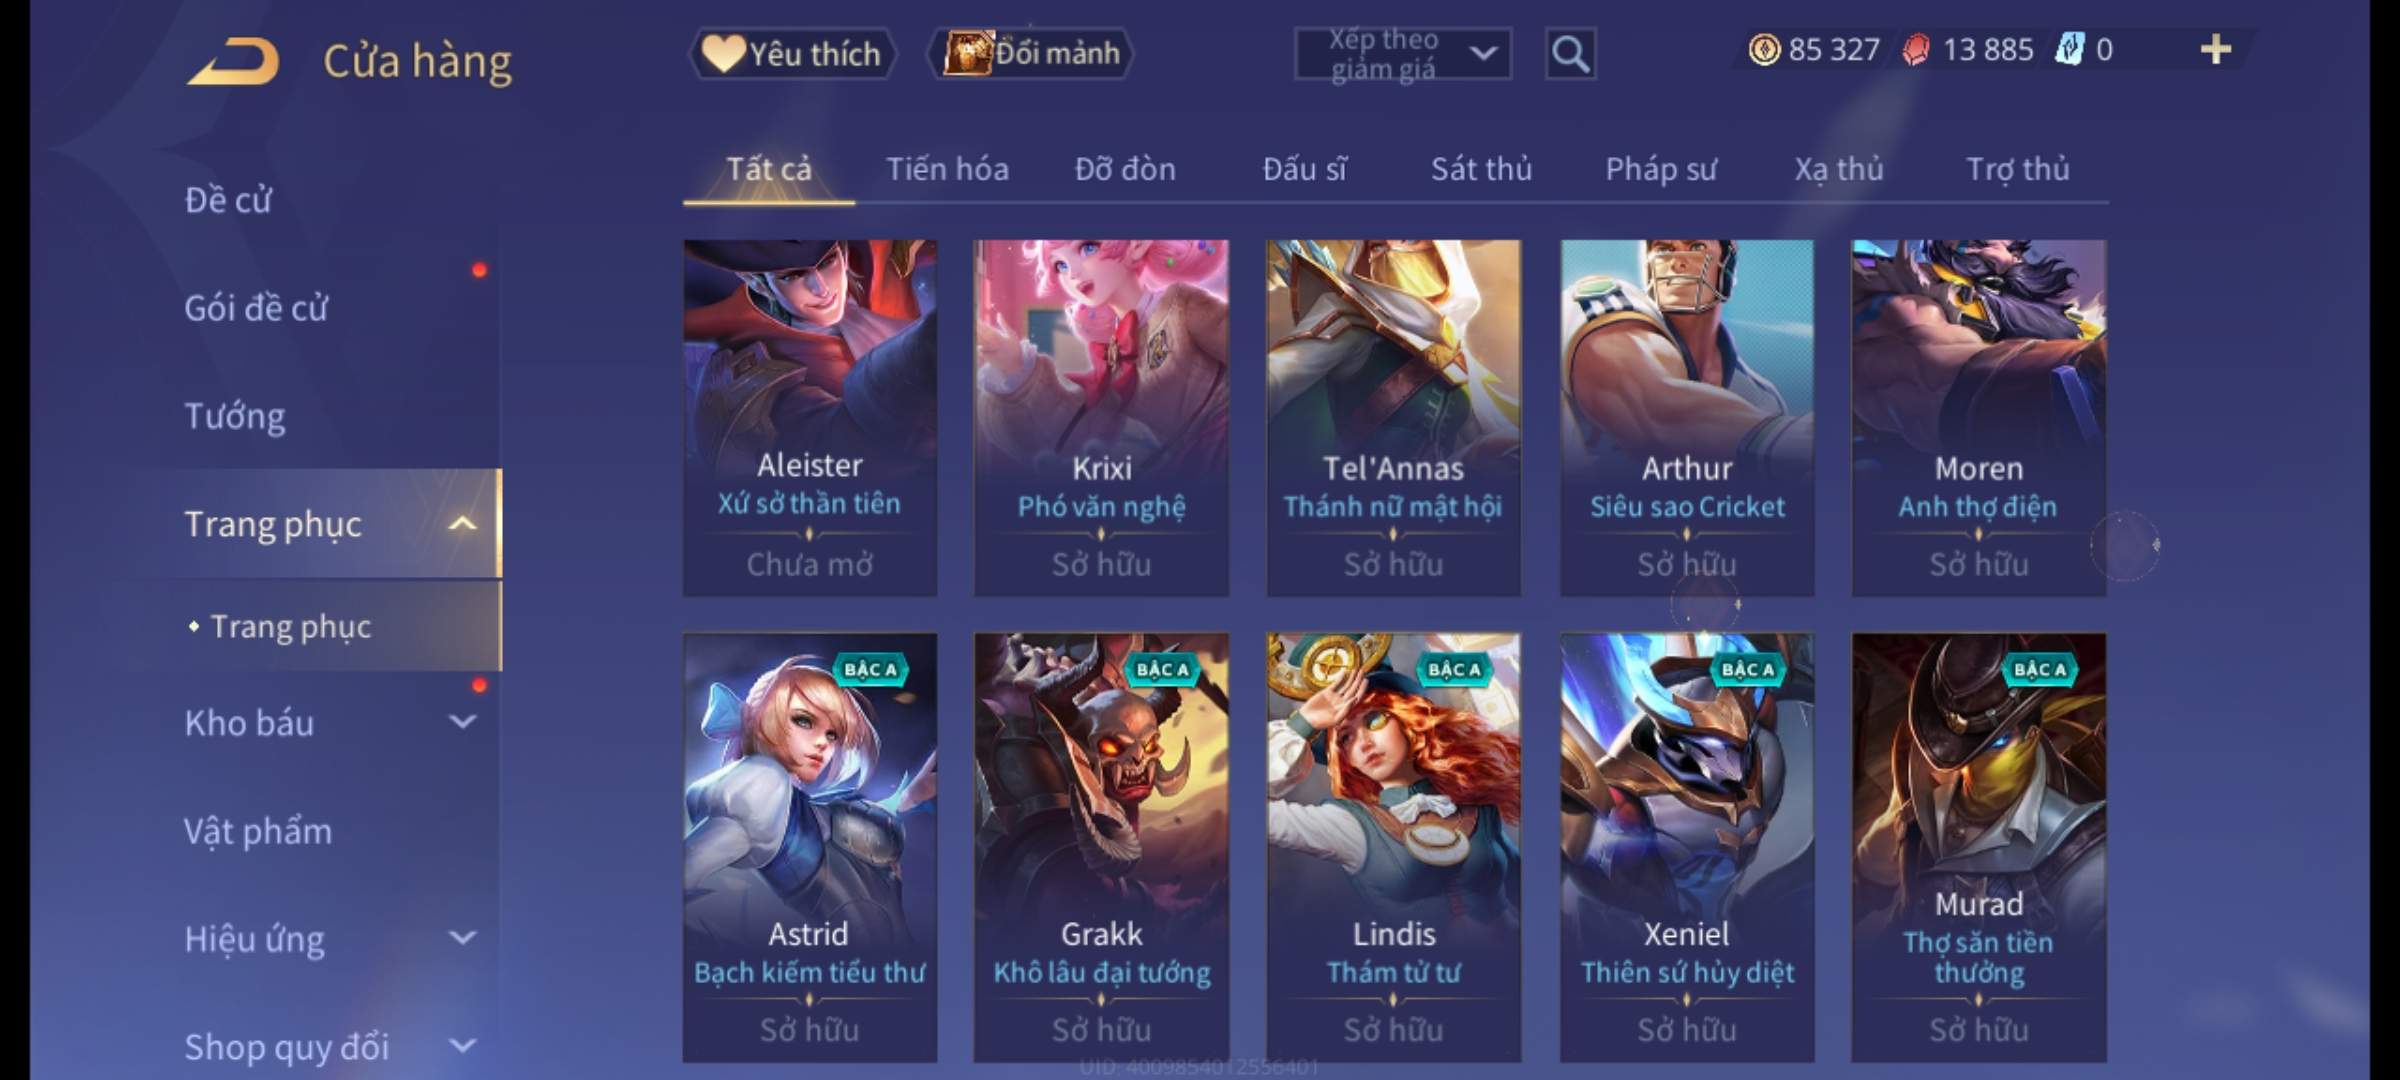The height and width of the screenshot is (1080, 2400).
Task: Switch to the Pháp sư tab
Action: pos(1660,169)
